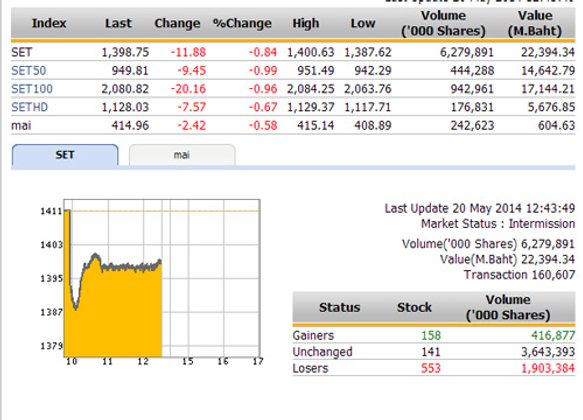This screenshot has height=420, width=583.
Task: Select SET value 22,394.34 in index table
Action: point(548,52)
